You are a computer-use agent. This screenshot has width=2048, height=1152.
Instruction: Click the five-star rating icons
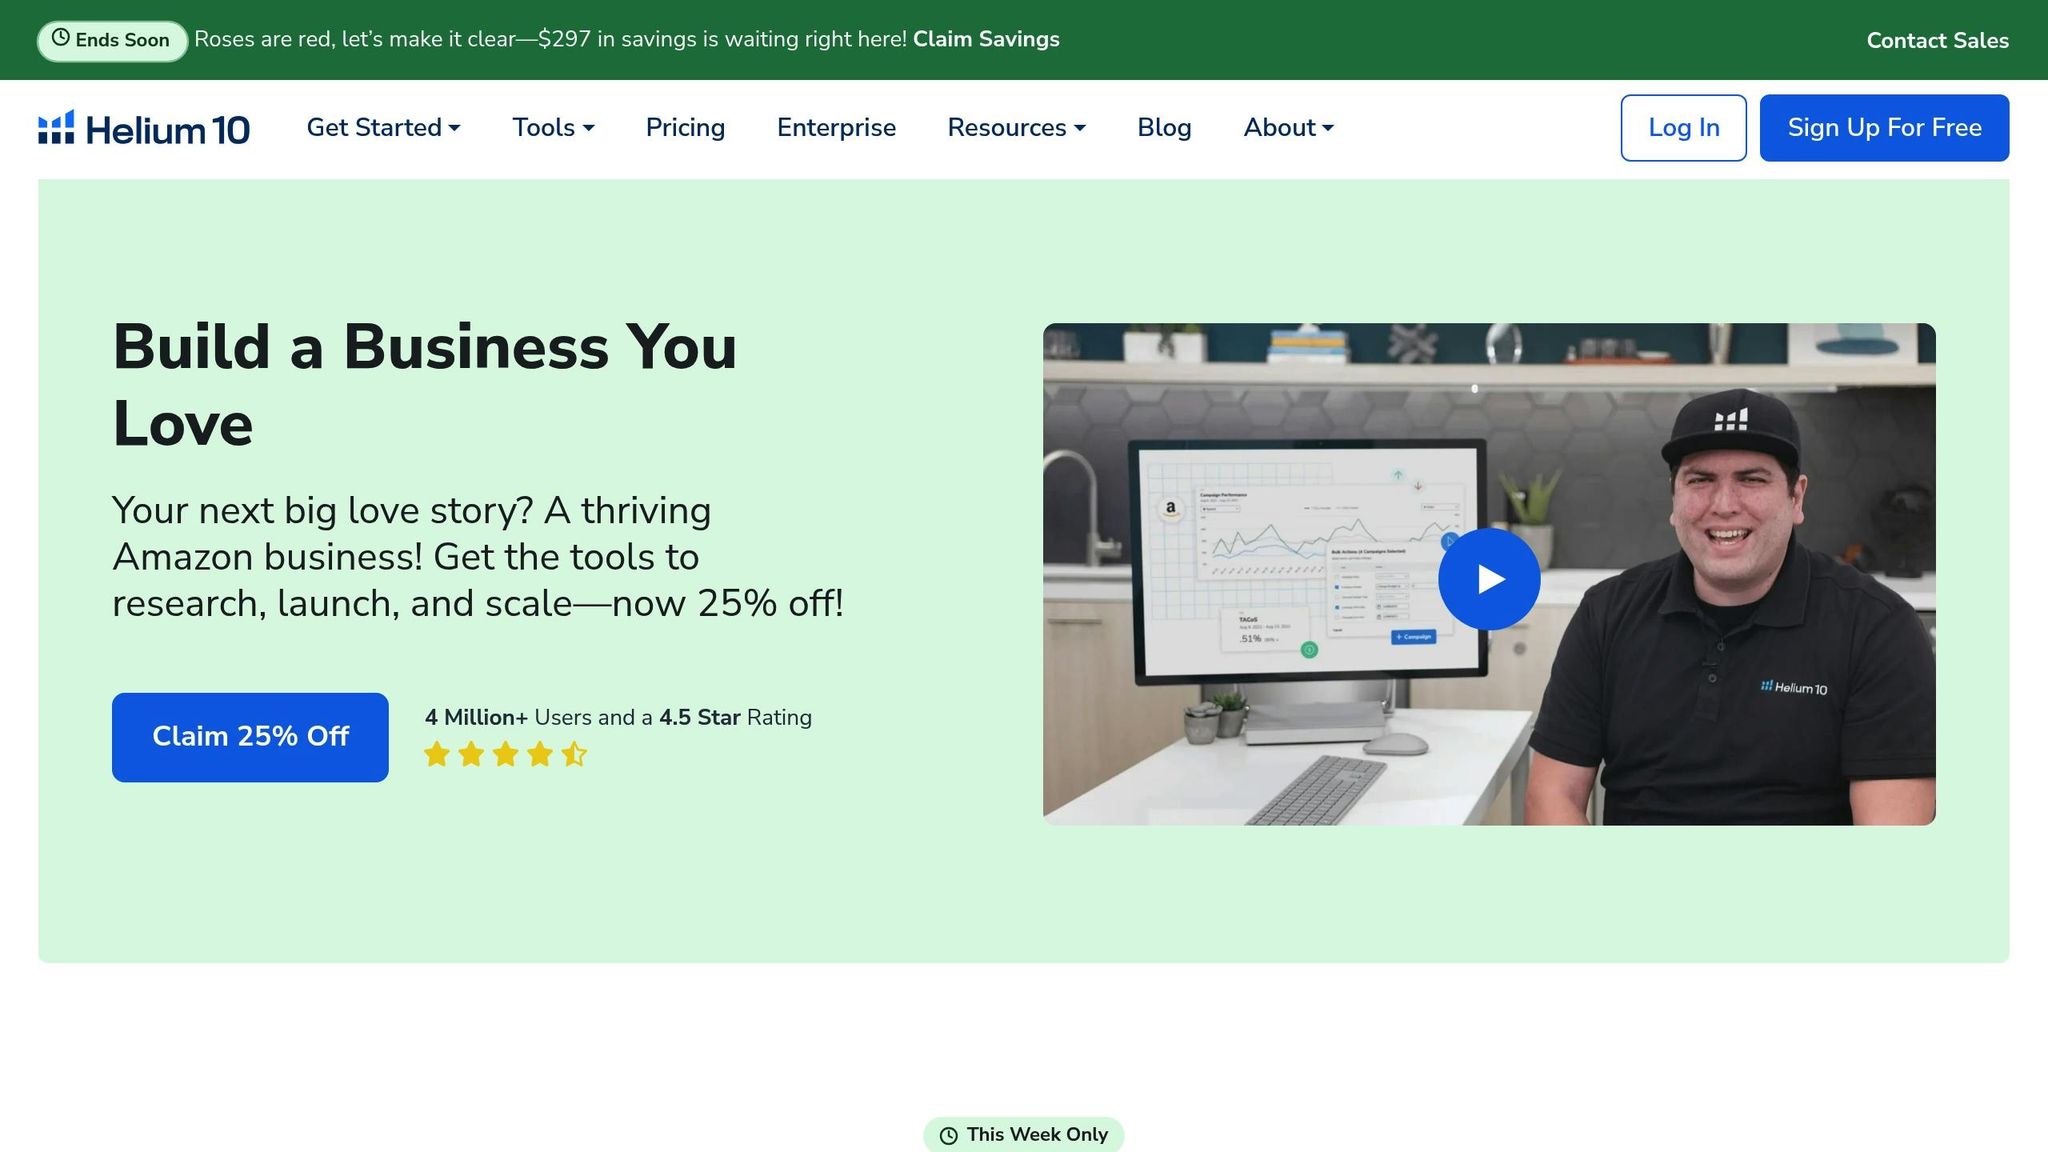click(505, 754)
